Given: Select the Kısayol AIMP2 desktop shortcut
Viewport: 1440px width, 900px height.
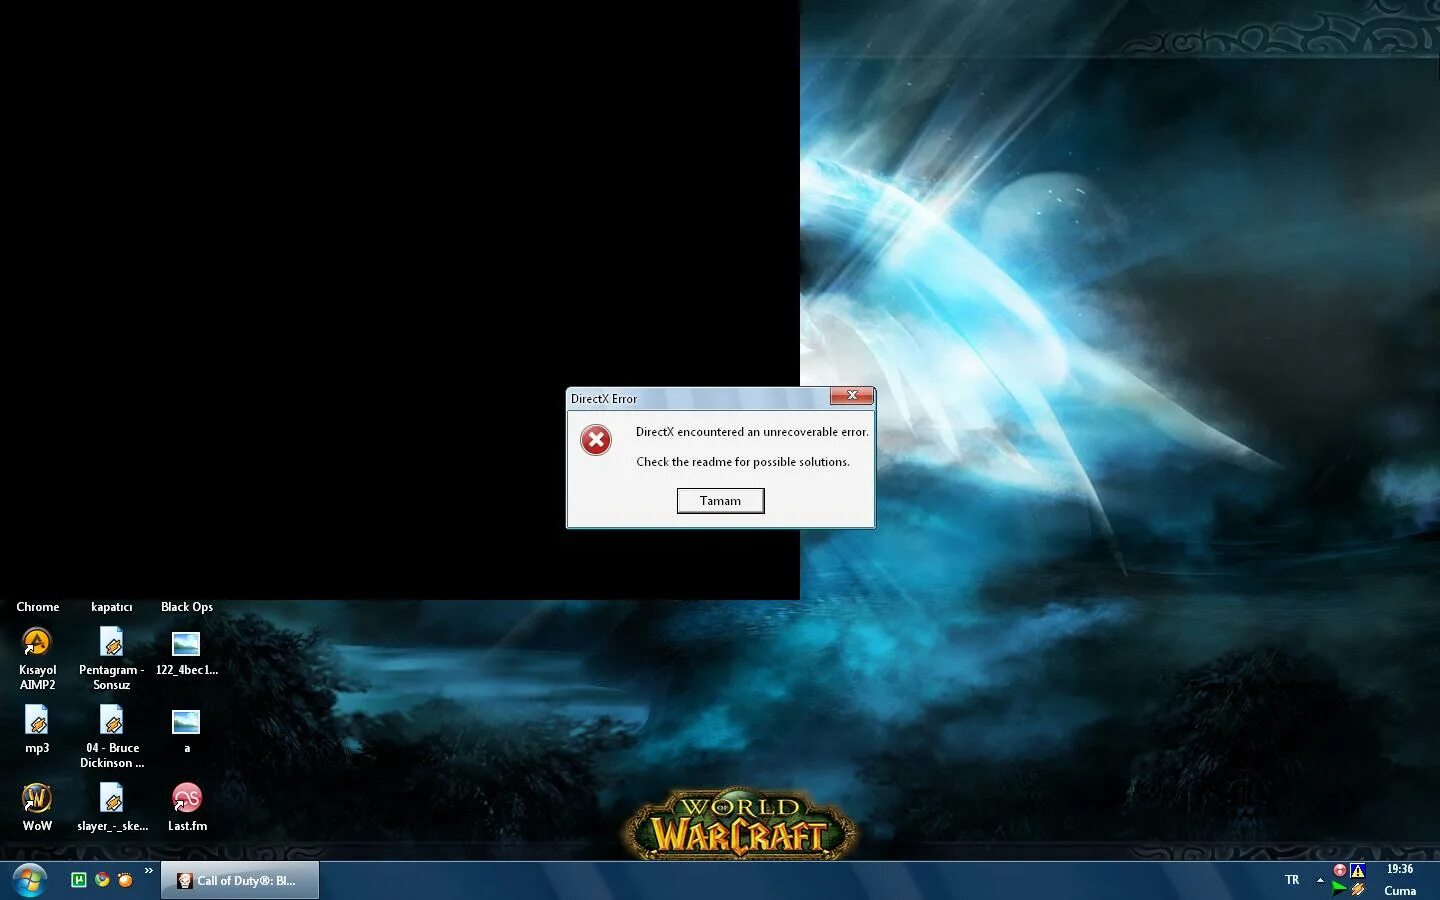Looking at the screenshot, I should (37, 659).
